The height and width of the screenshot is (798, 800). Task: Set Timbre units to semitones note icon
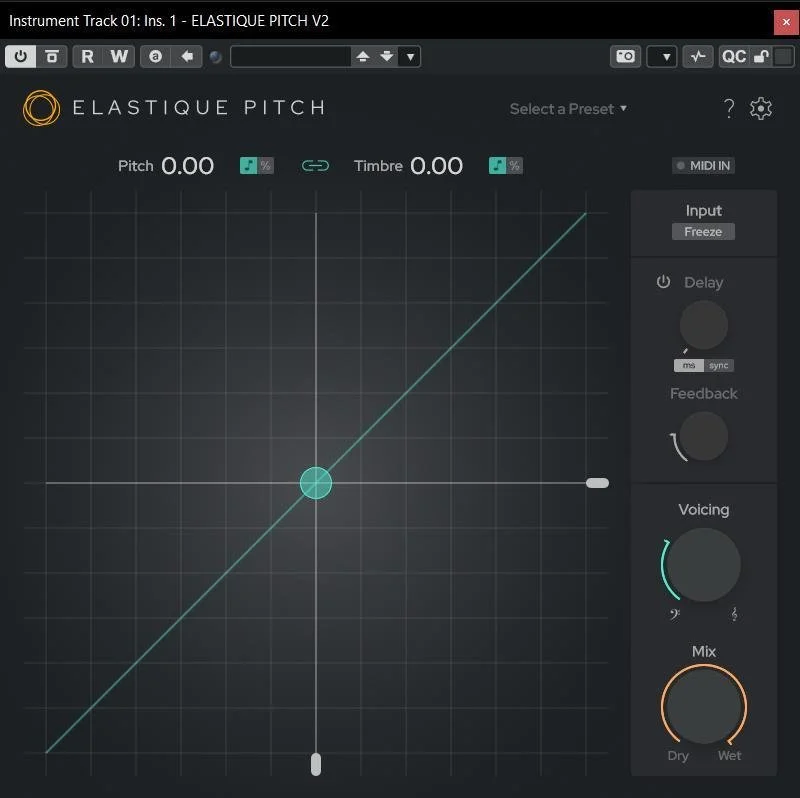497,165
